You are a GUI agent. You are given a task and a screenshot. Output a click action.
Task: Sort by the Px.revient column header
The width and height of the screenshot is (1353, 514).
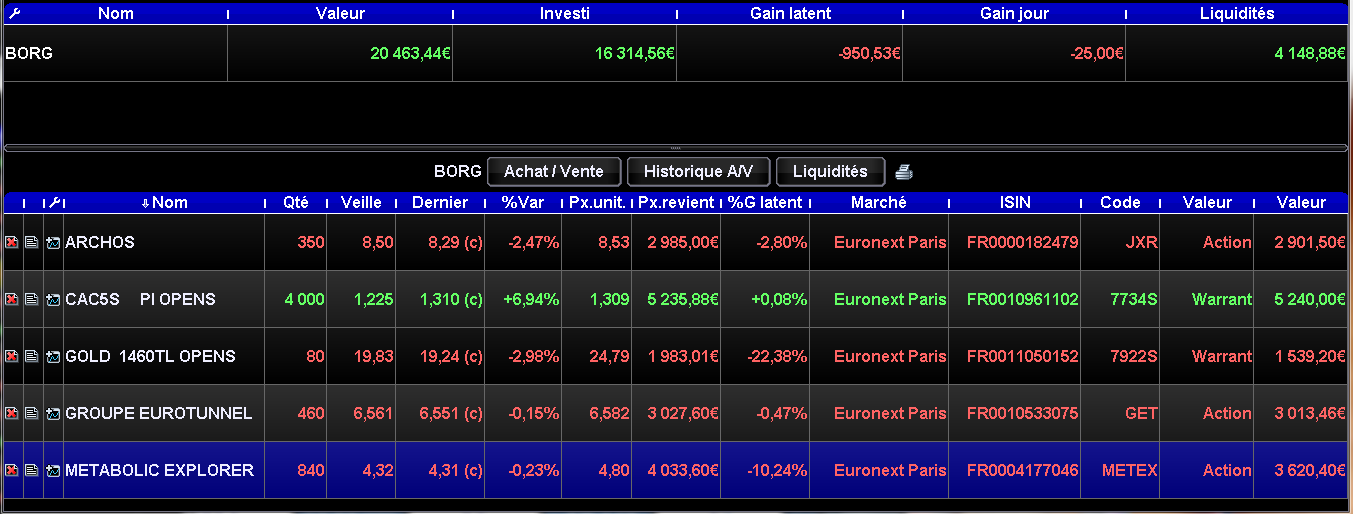[676, 202]
